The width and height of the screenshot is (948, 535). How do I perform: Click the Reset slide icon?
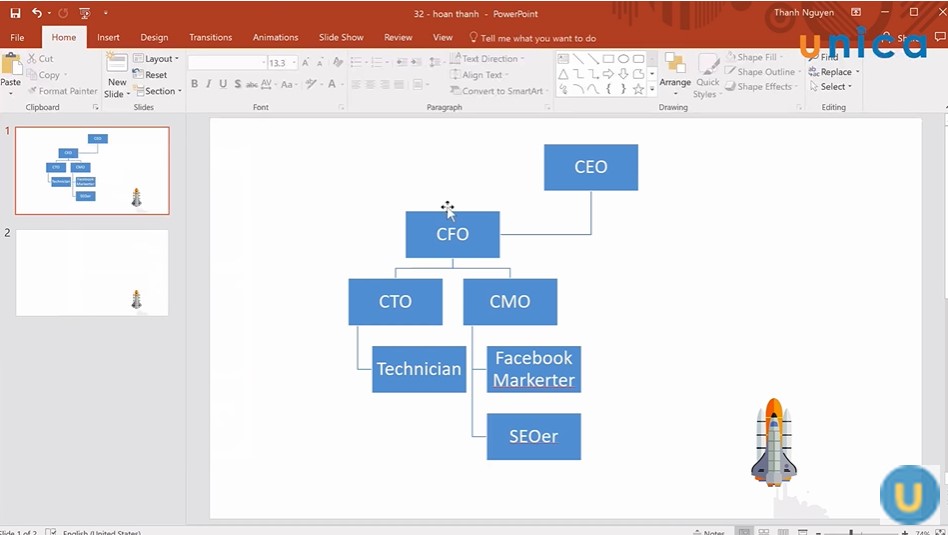(150, 75)
